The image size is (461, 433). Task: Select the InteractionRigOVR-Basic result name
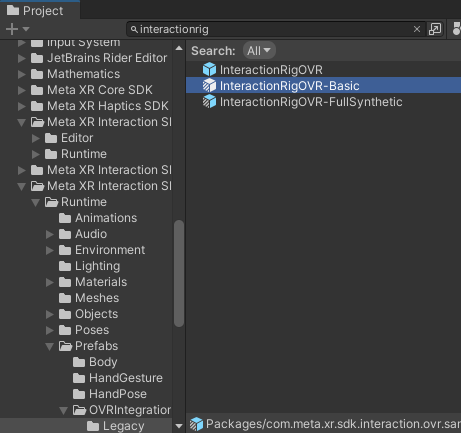(x=290, y=86)
